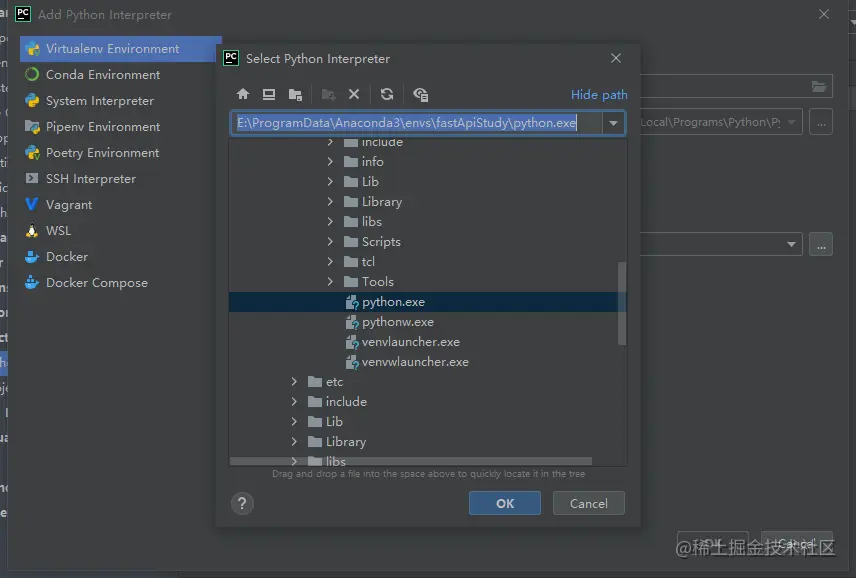This screenshot has height=578, width=856.
Task: Go to project directory icon
Action: tap(295, 94)
